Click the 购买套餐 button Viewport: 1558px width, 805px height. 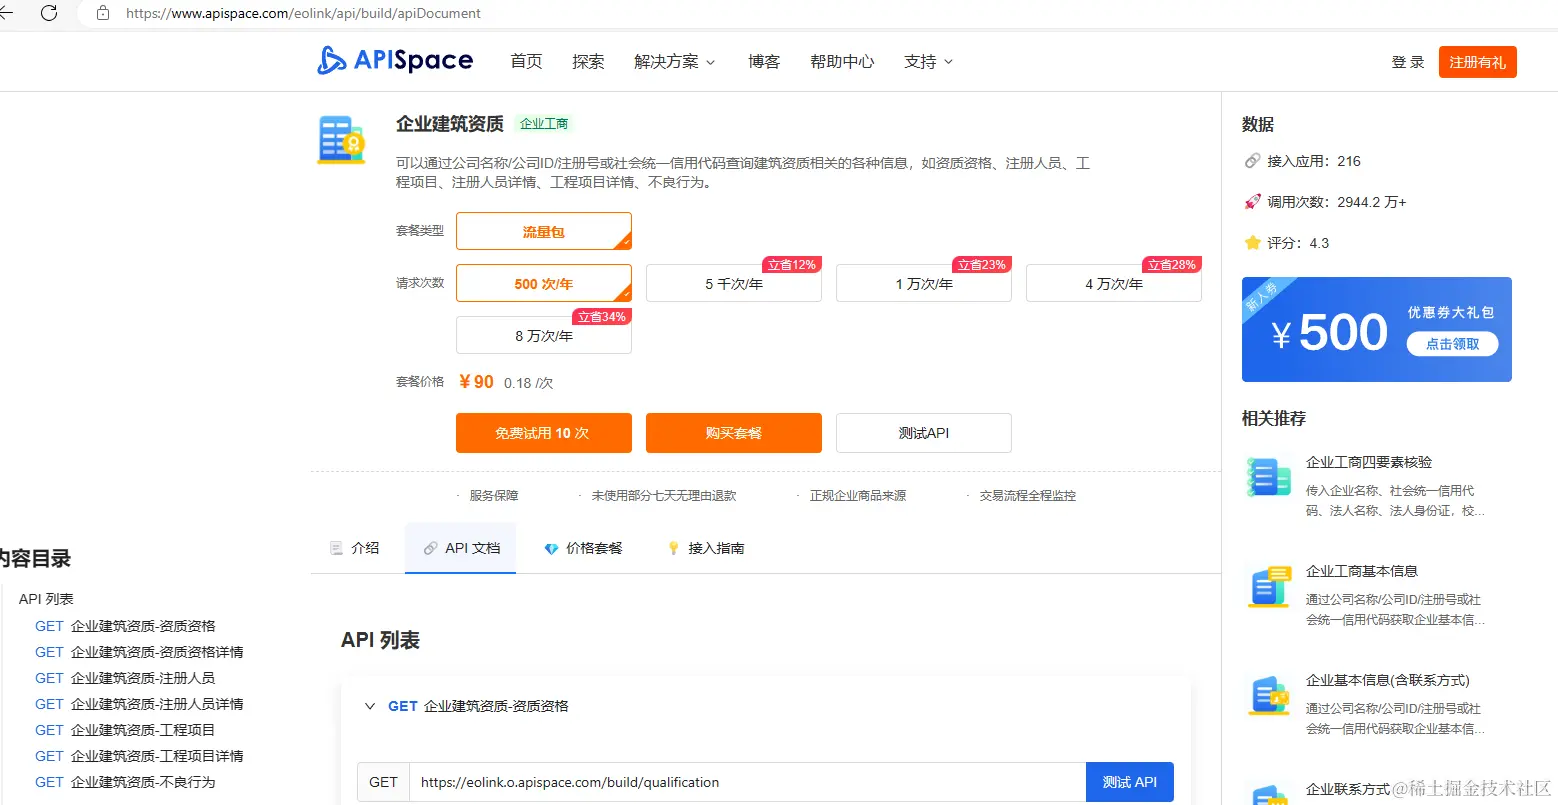[734, 433]
